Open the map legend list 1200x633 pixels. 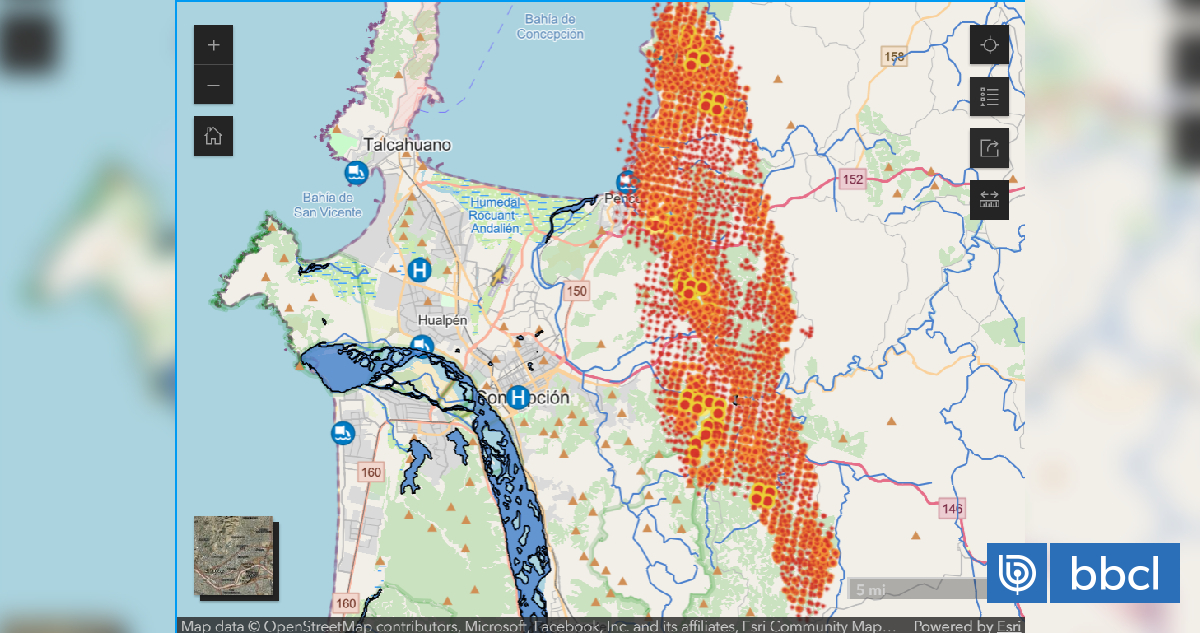point(989,97)
